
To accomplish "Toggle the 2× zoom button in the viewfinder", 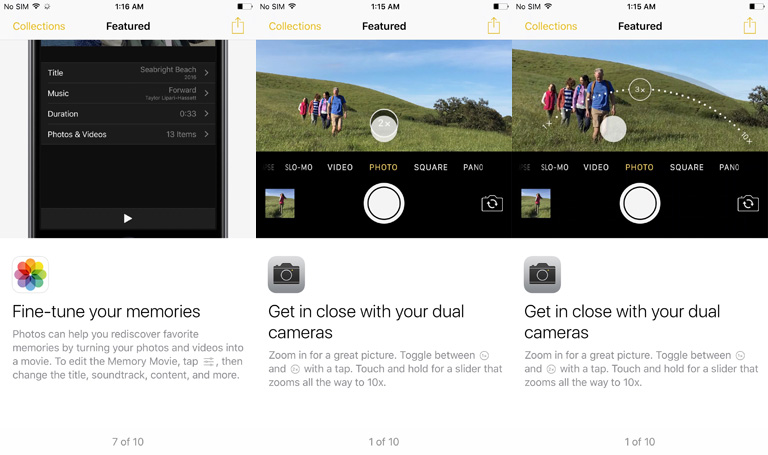I will point(384,124).
